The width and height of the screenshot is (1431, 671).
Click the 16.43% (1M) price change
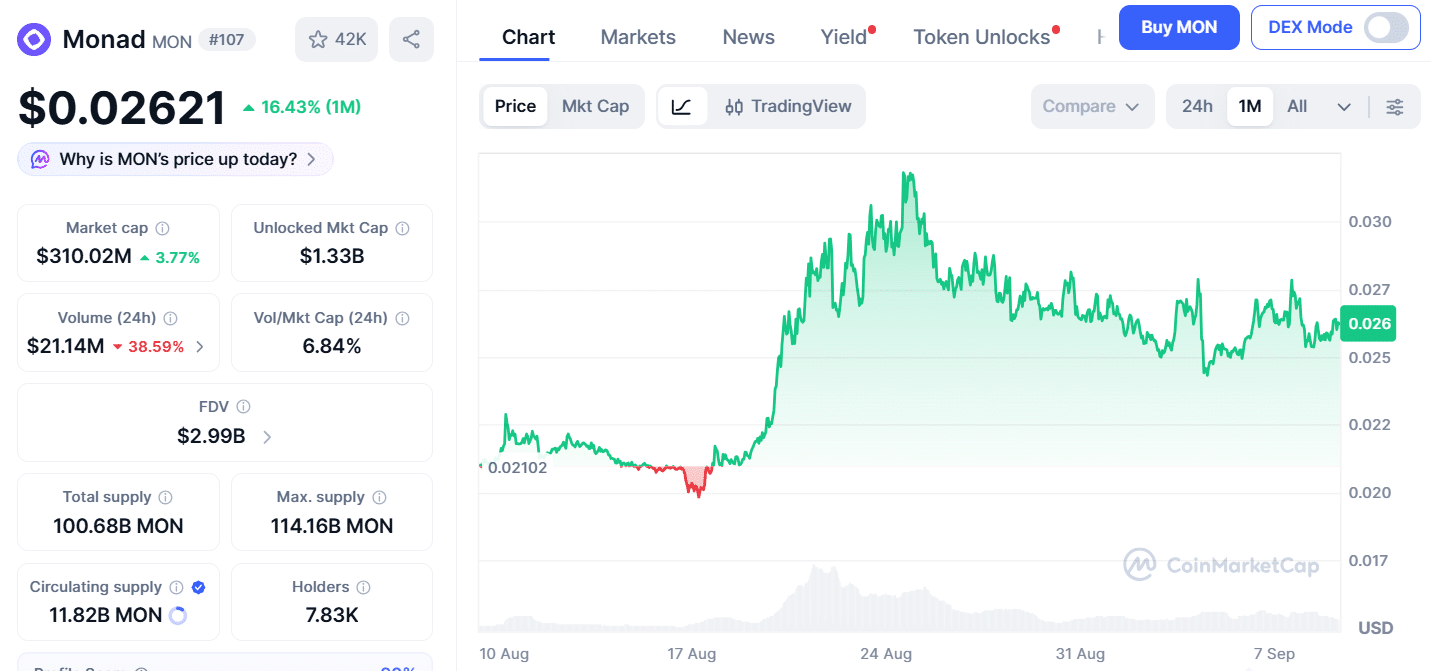(302, 107)
